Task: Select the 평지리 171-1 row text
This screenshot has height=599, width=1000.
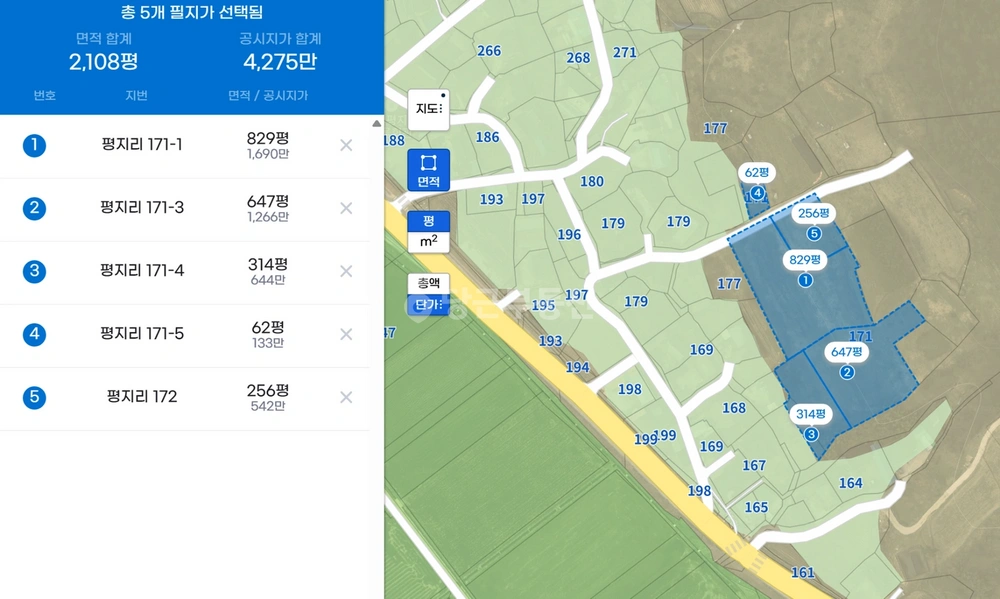Action: pos(142,145)
